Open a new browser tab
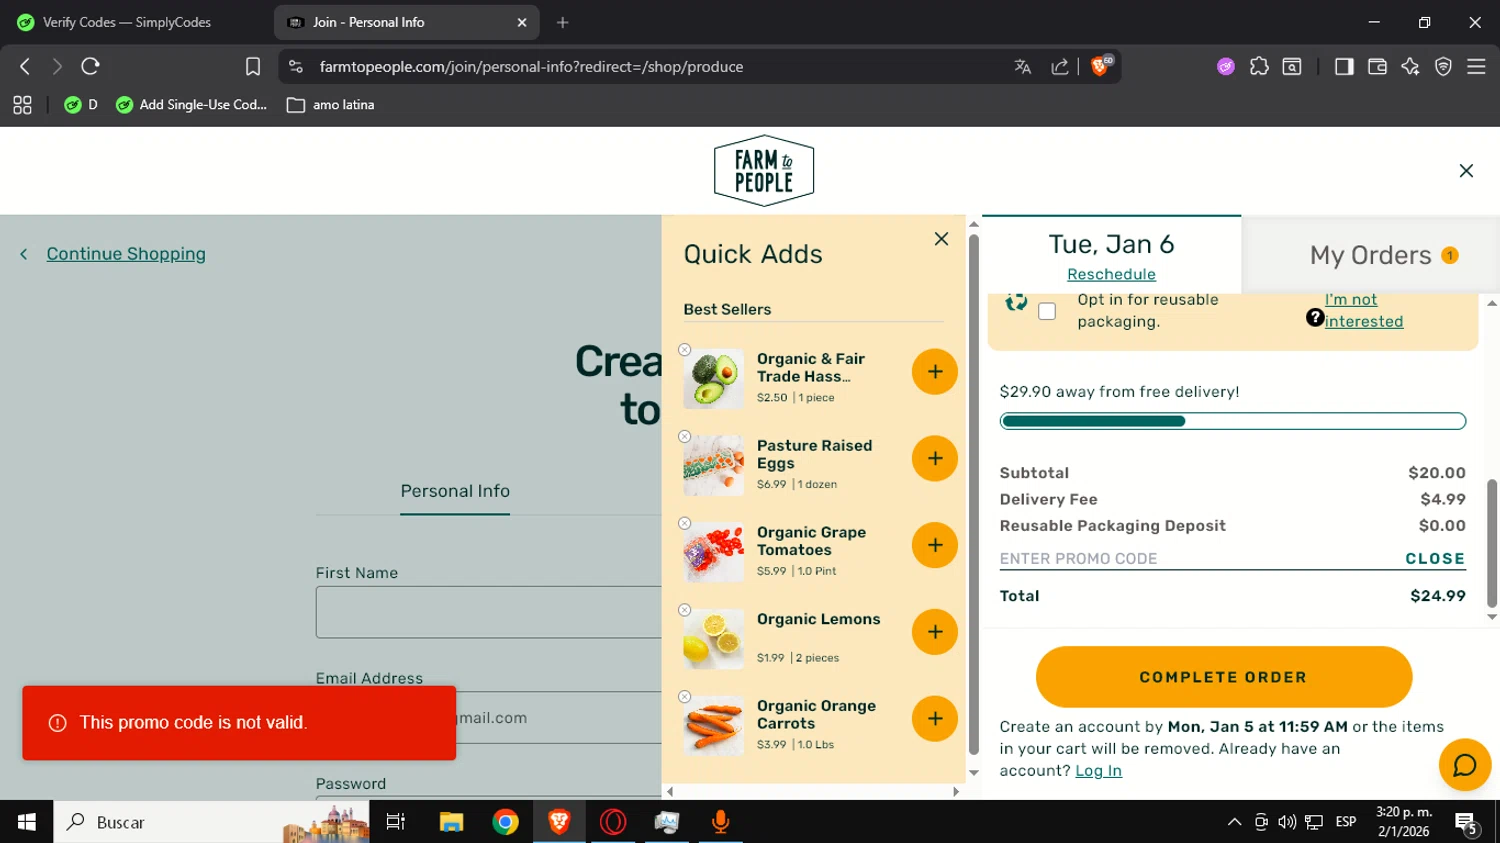The height and width of the screenshot is (843, 1500). coord(563,22)
